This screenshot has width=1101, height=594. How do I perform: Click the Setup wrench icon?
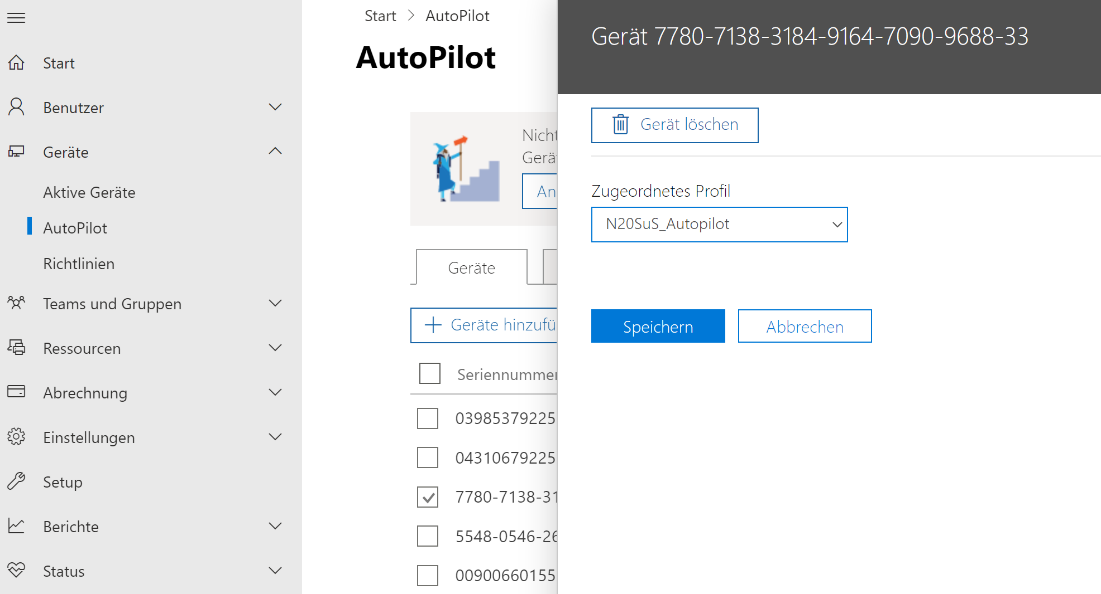(x=16, y=481)
